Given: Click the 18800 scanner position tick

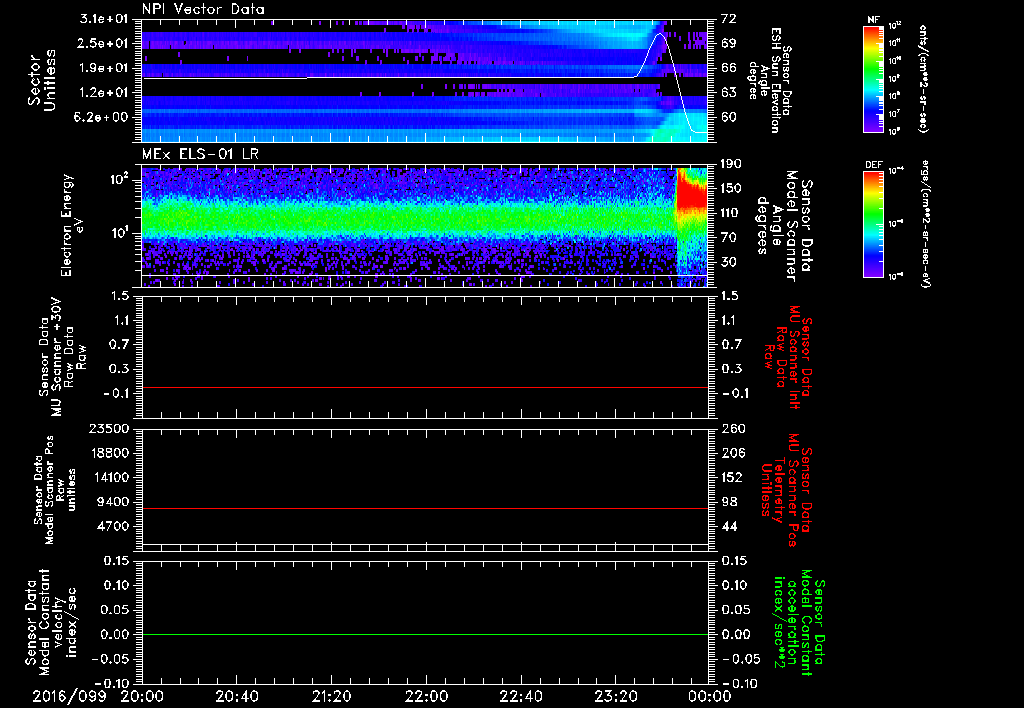Looking at the screenshot, I should click(112, 453).
